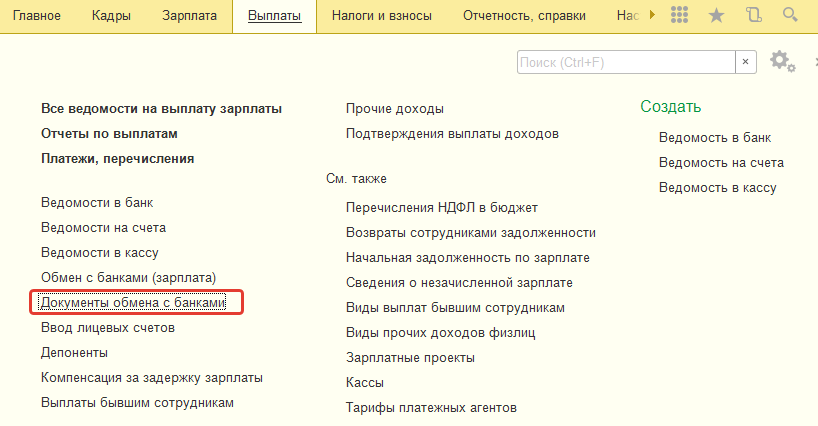
Task: Open Ведомости в кассу list
Action: pos(100,252)
